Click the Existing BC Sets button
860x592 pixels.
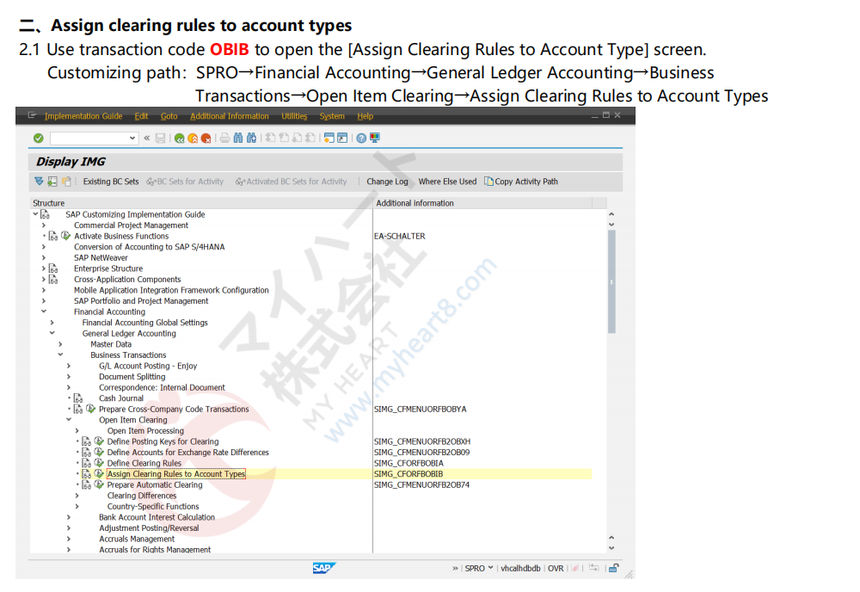click(111, 182)
